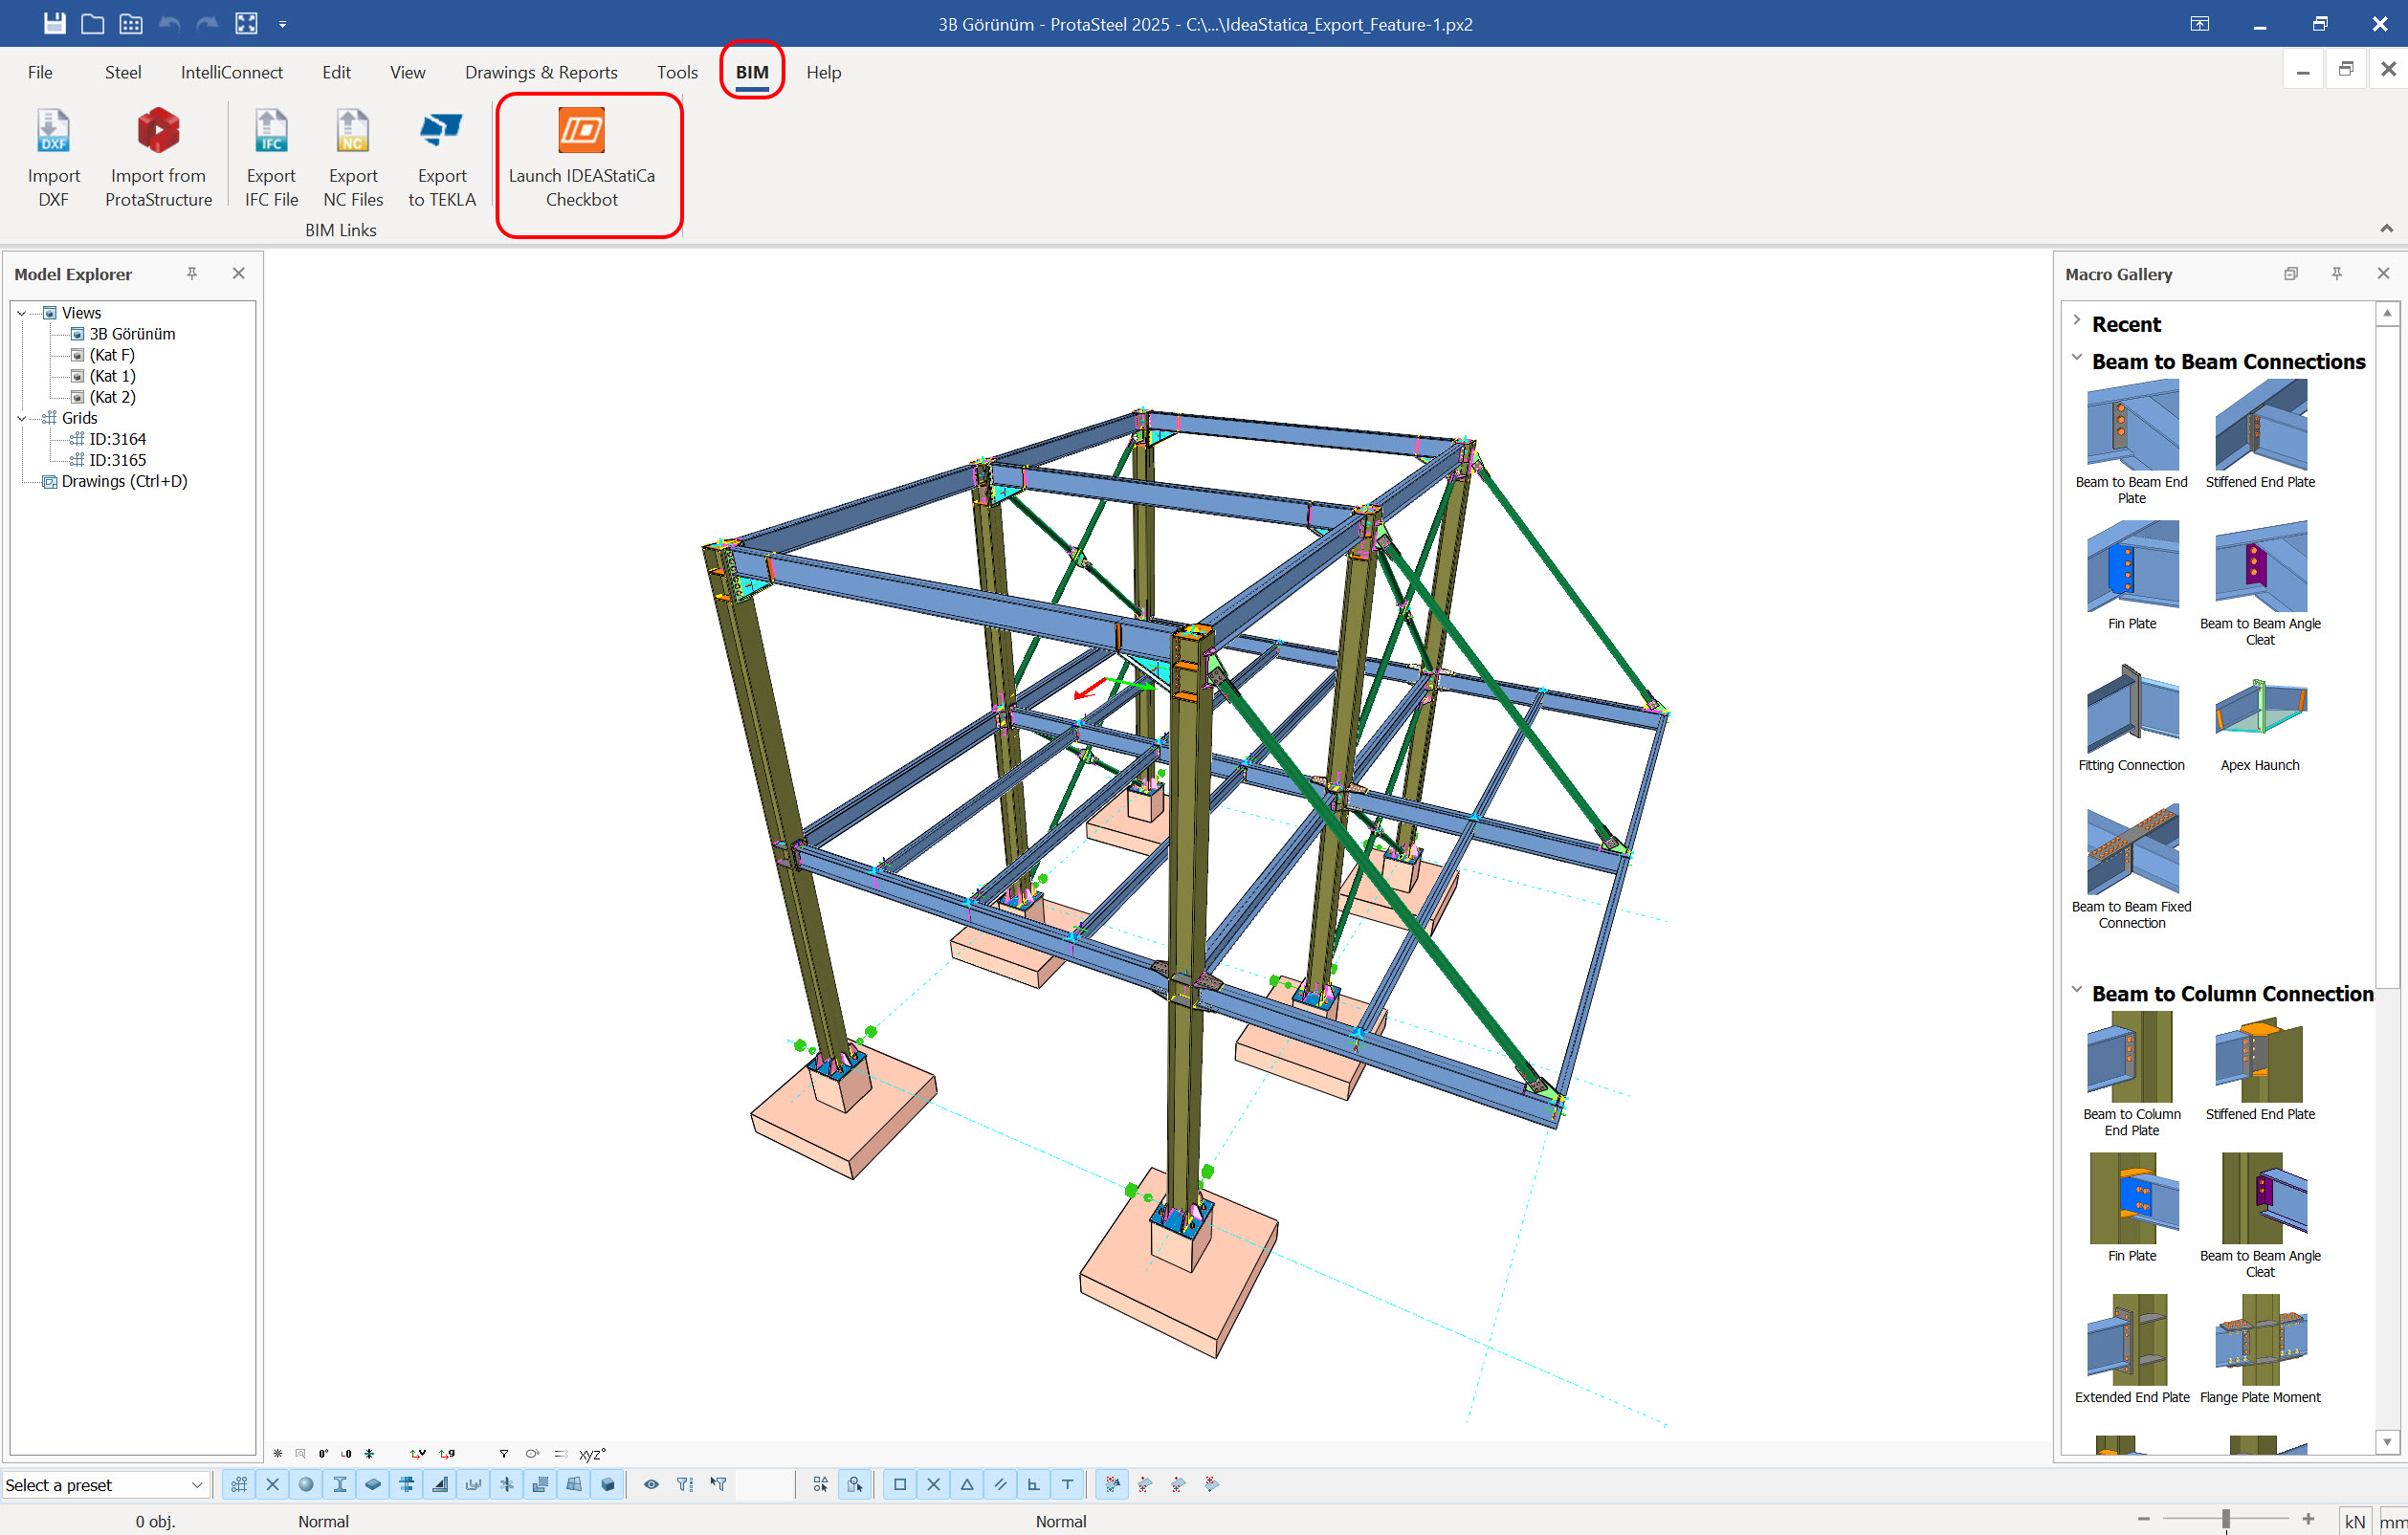Select the Apex Haunch macro

[x=2259, y=710]
